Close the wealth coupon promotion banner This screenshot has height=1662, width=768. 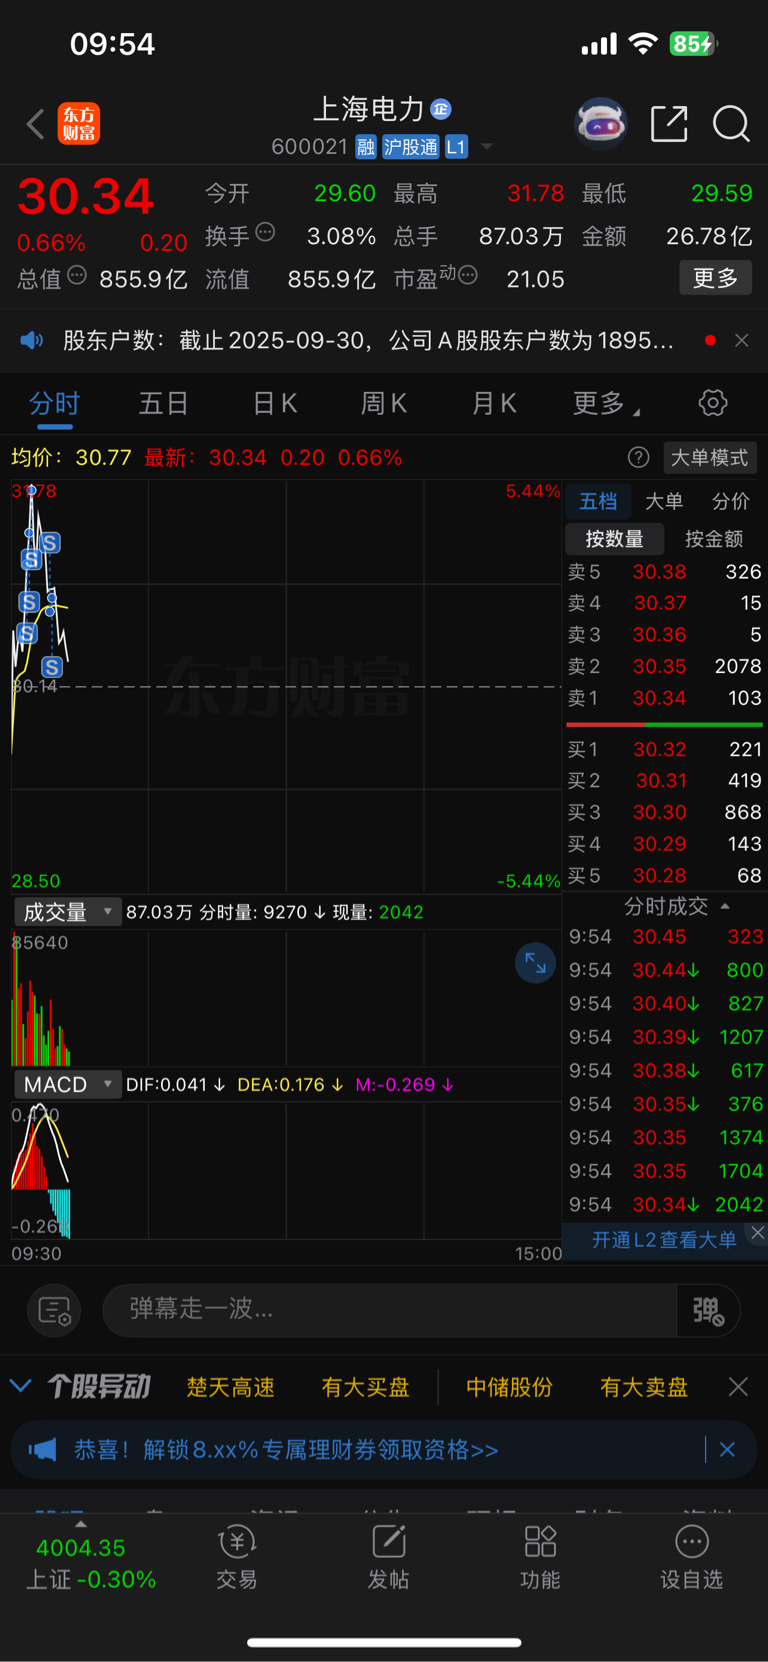727,1449
